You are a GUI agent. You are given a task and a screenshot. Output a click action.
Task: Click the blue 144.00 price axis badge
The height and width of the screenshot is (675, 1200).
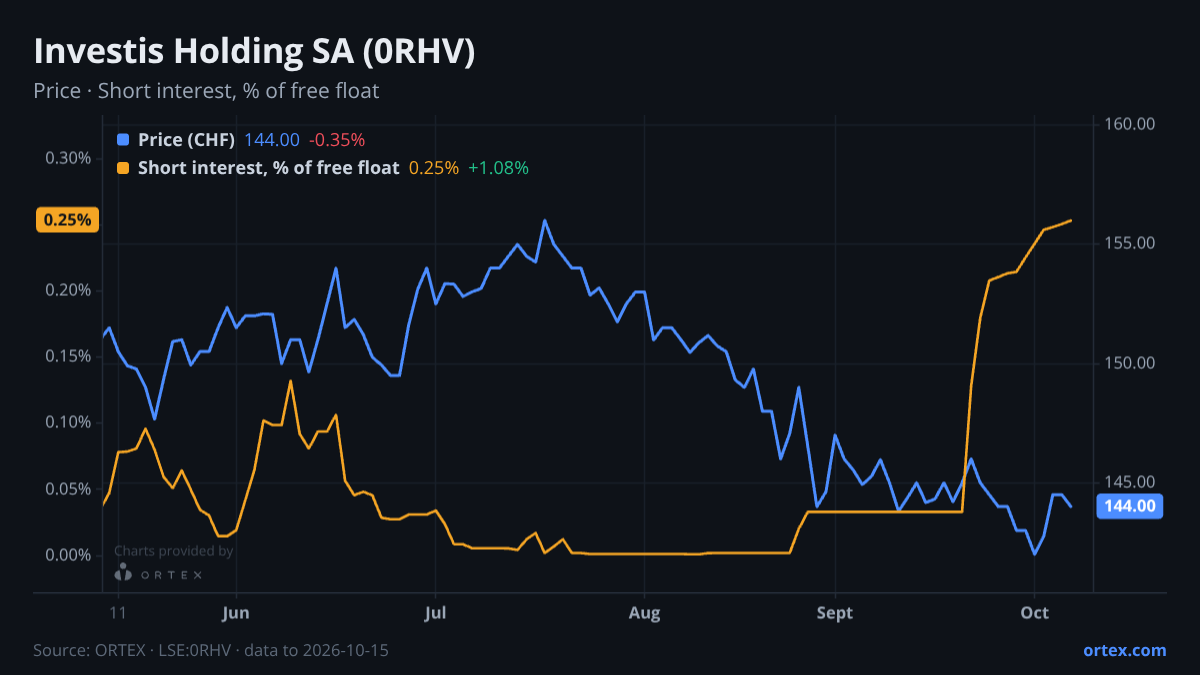pyautogui.click(x=1130, y=506)
